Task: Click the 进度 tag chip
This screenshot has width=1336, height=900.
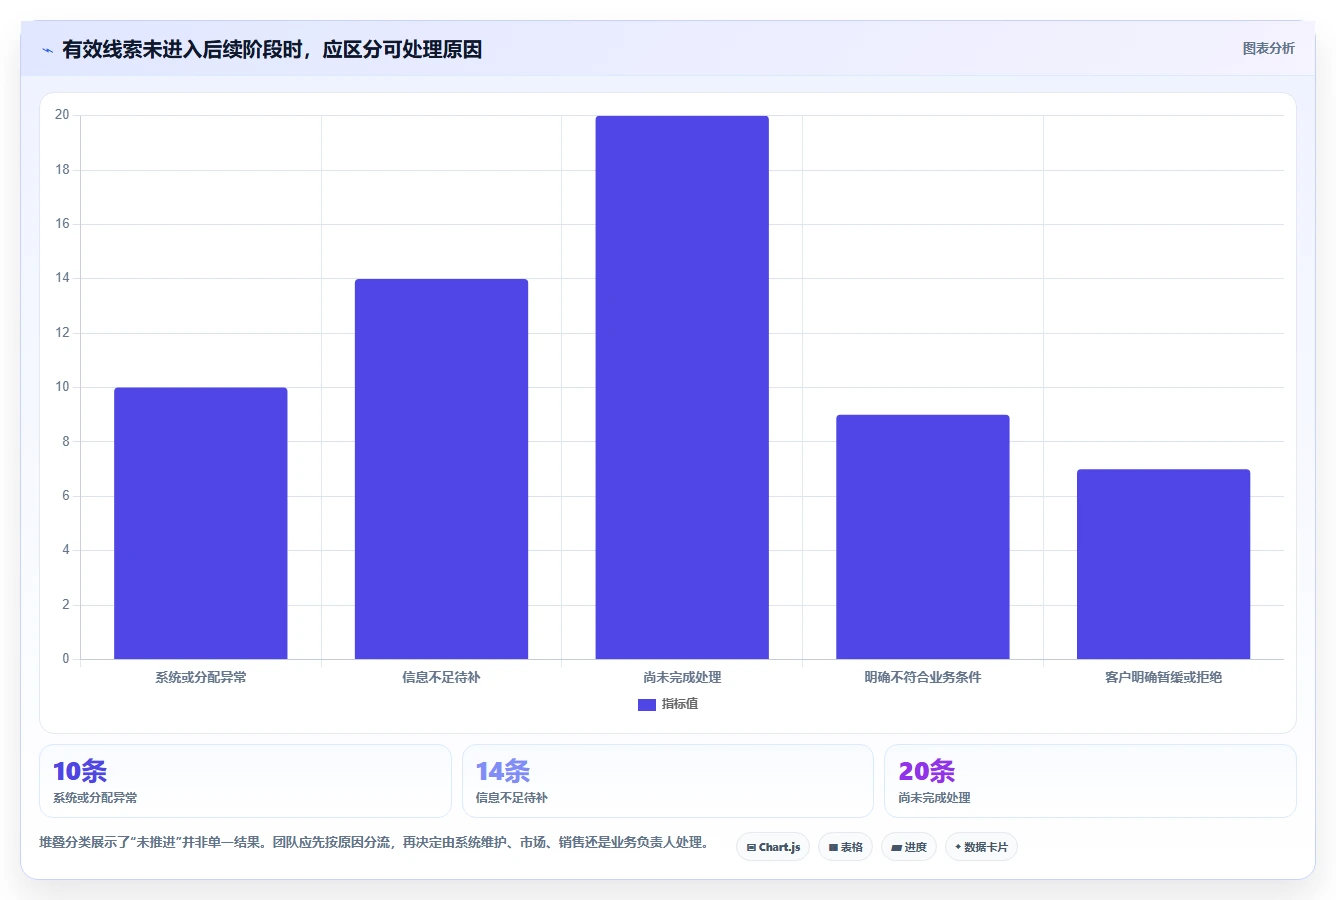Action: coord(909,847)
